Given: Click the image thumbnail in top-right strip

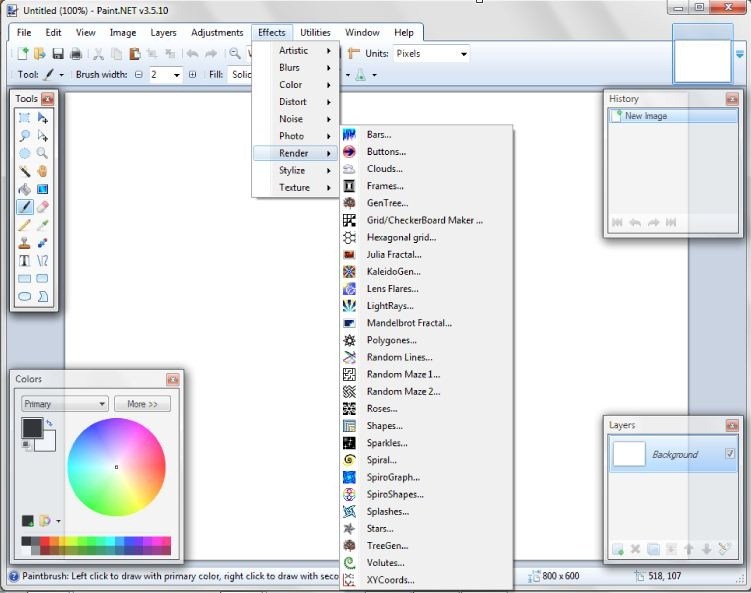Looking at the screenshot, I should point(702,60).
